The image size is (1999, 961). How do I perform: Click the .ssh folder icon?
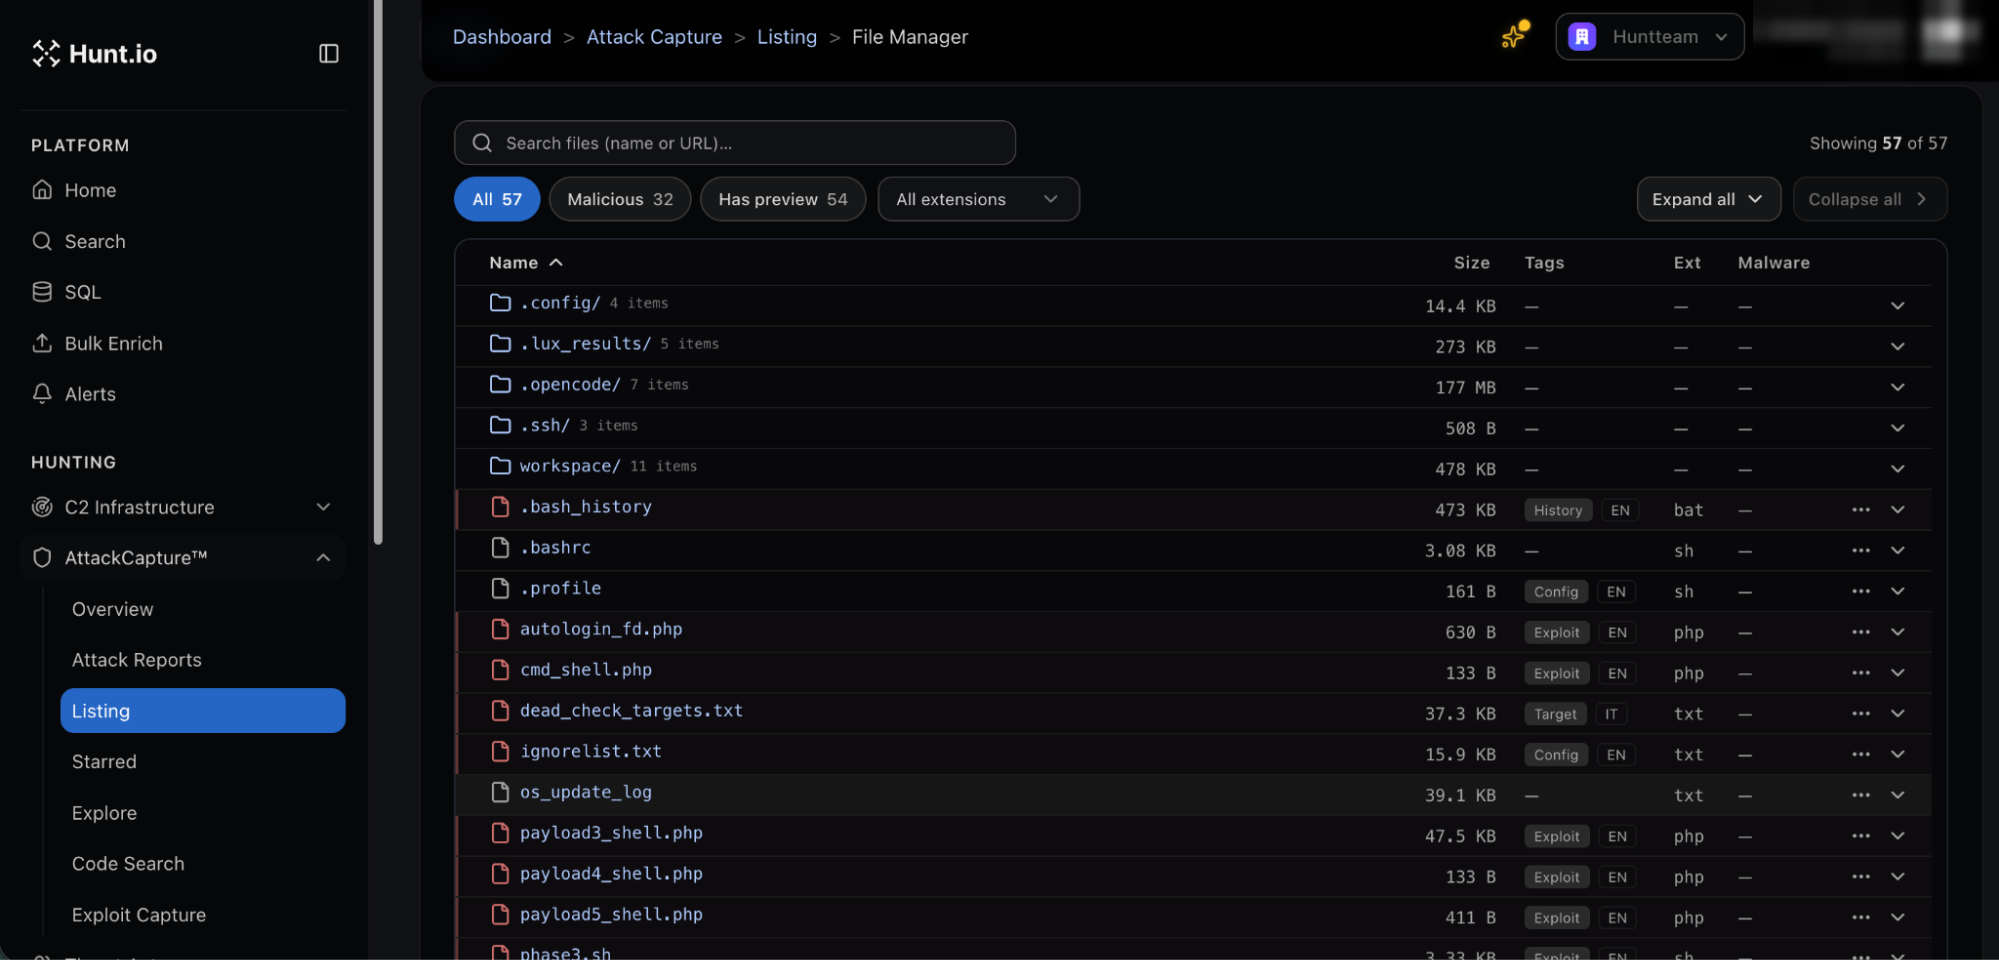point(500,425)
